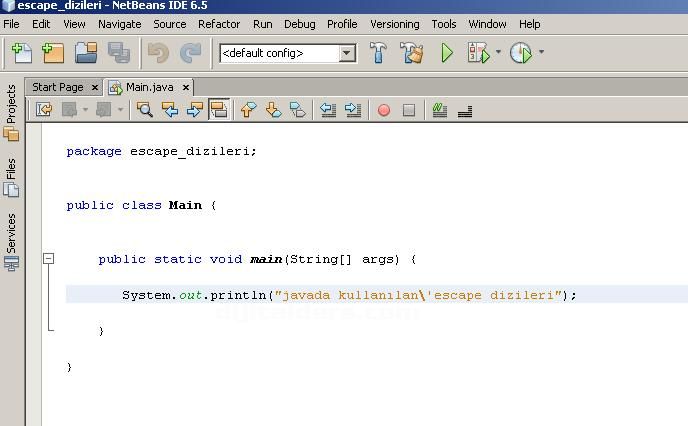Click the Open Project folder icon
688x426 pixels.
tap(85, 53)
